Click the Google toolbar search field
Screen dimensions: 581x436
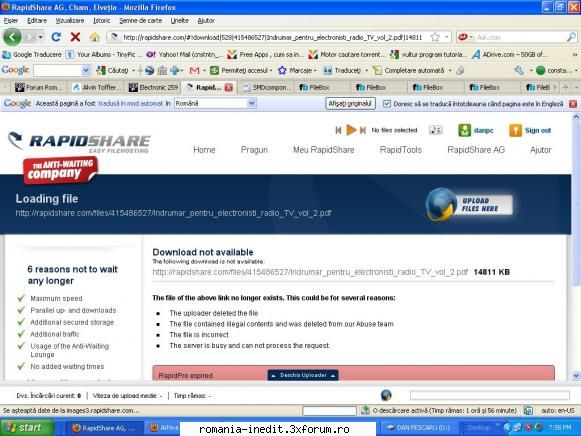click(x=57, y=70)
